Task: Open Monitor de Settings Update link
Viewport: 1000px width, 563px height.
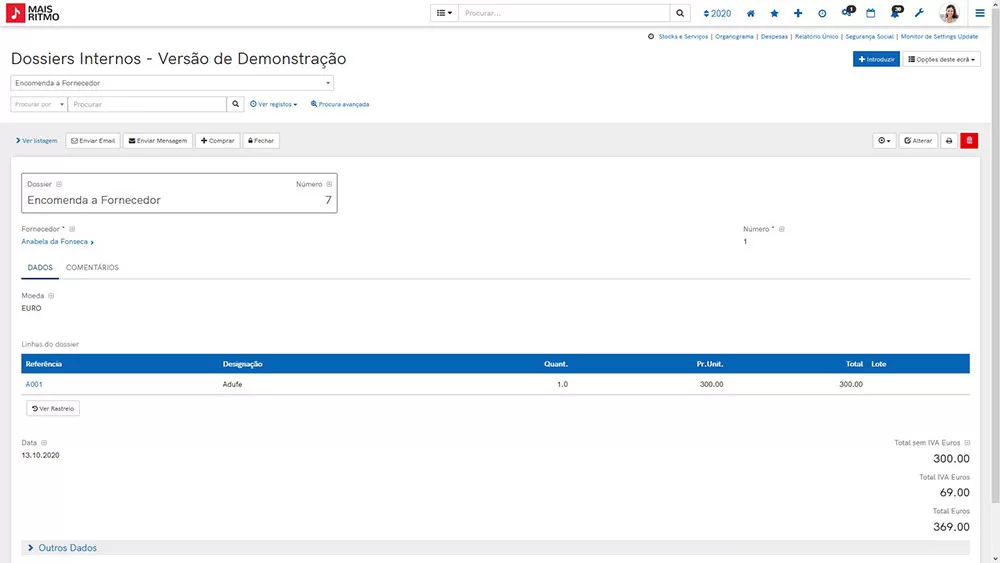Action: point(939,36)
